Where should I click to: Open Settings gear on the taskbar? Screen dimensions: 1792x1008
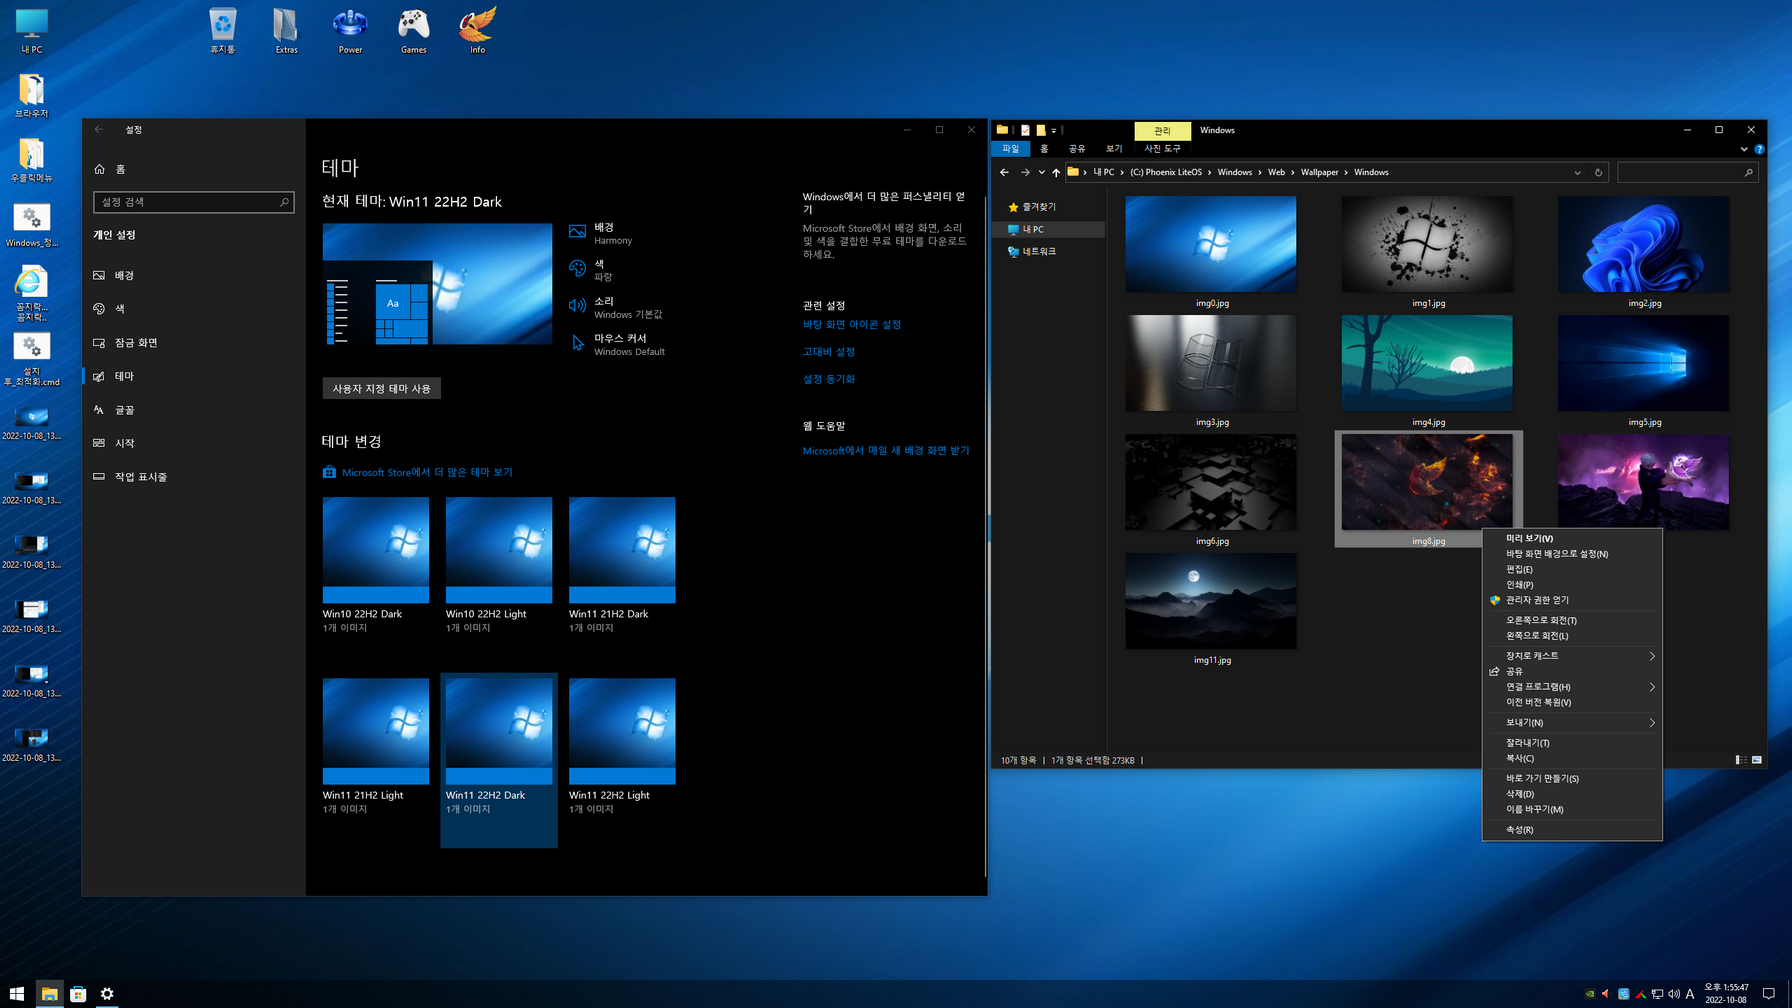[x=107, y=993]
